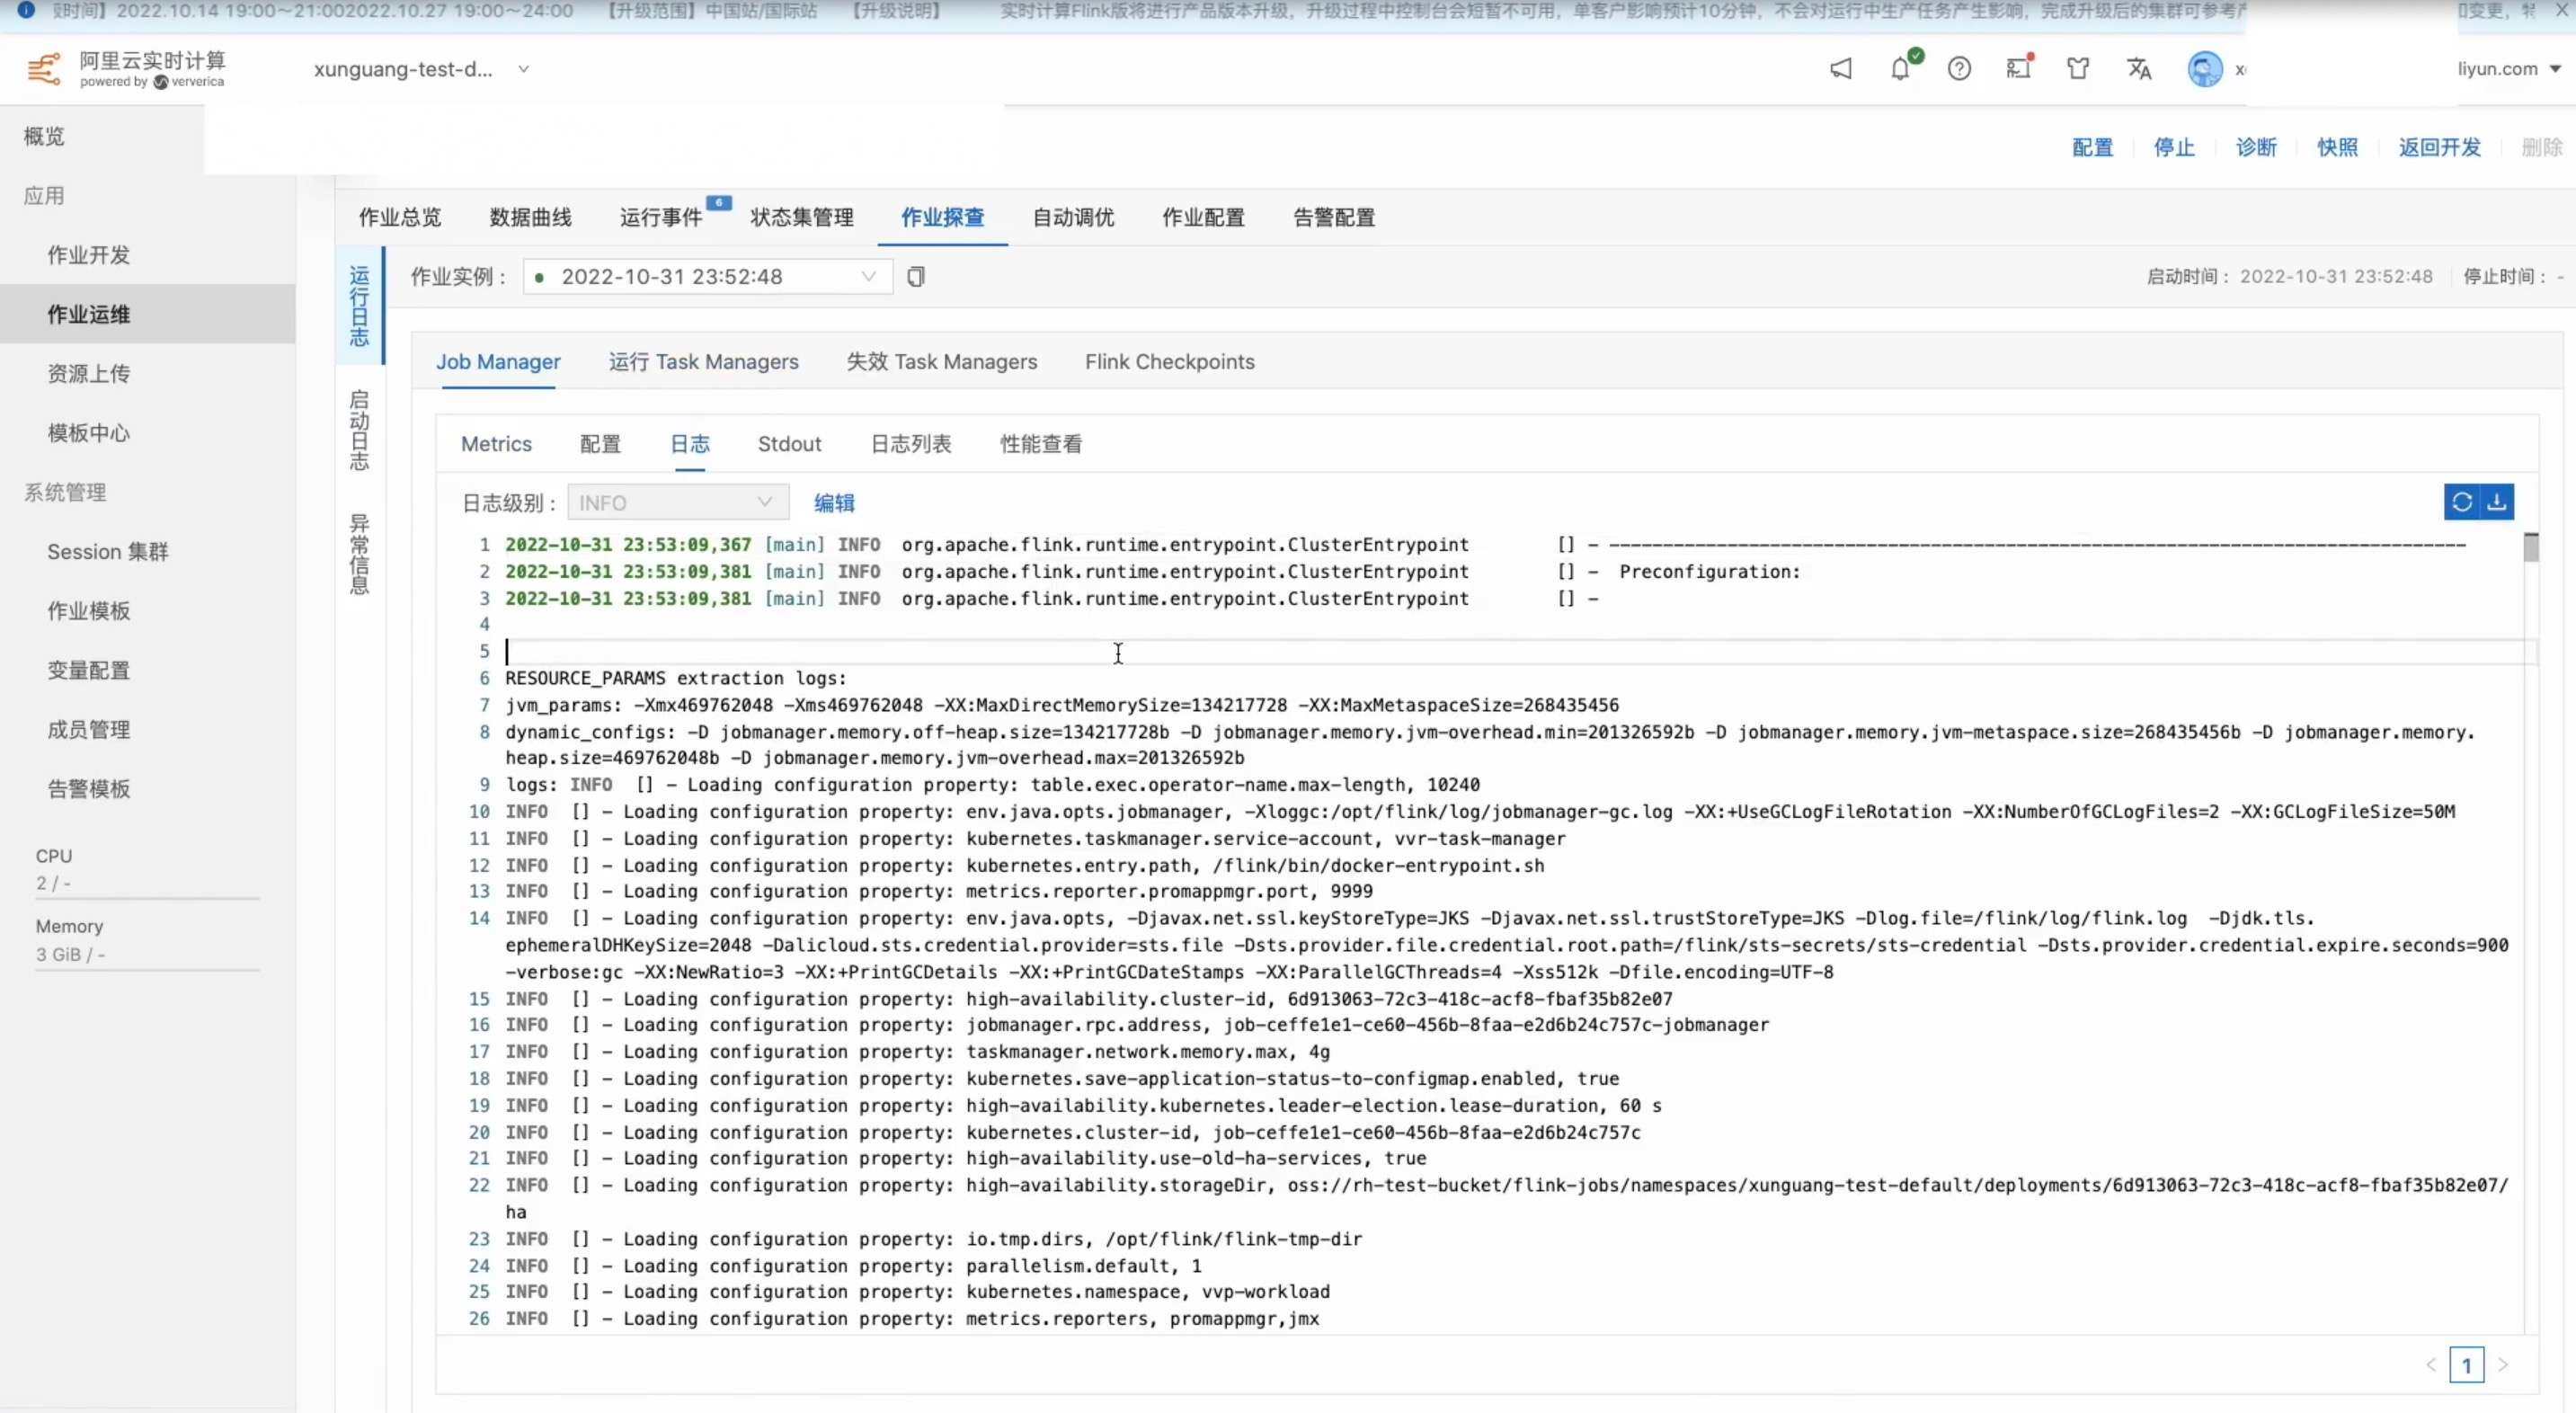Open the notifications bell icon
Image resolution: width=2576 pixels, height=1413 pixels.
[1900, 69]
